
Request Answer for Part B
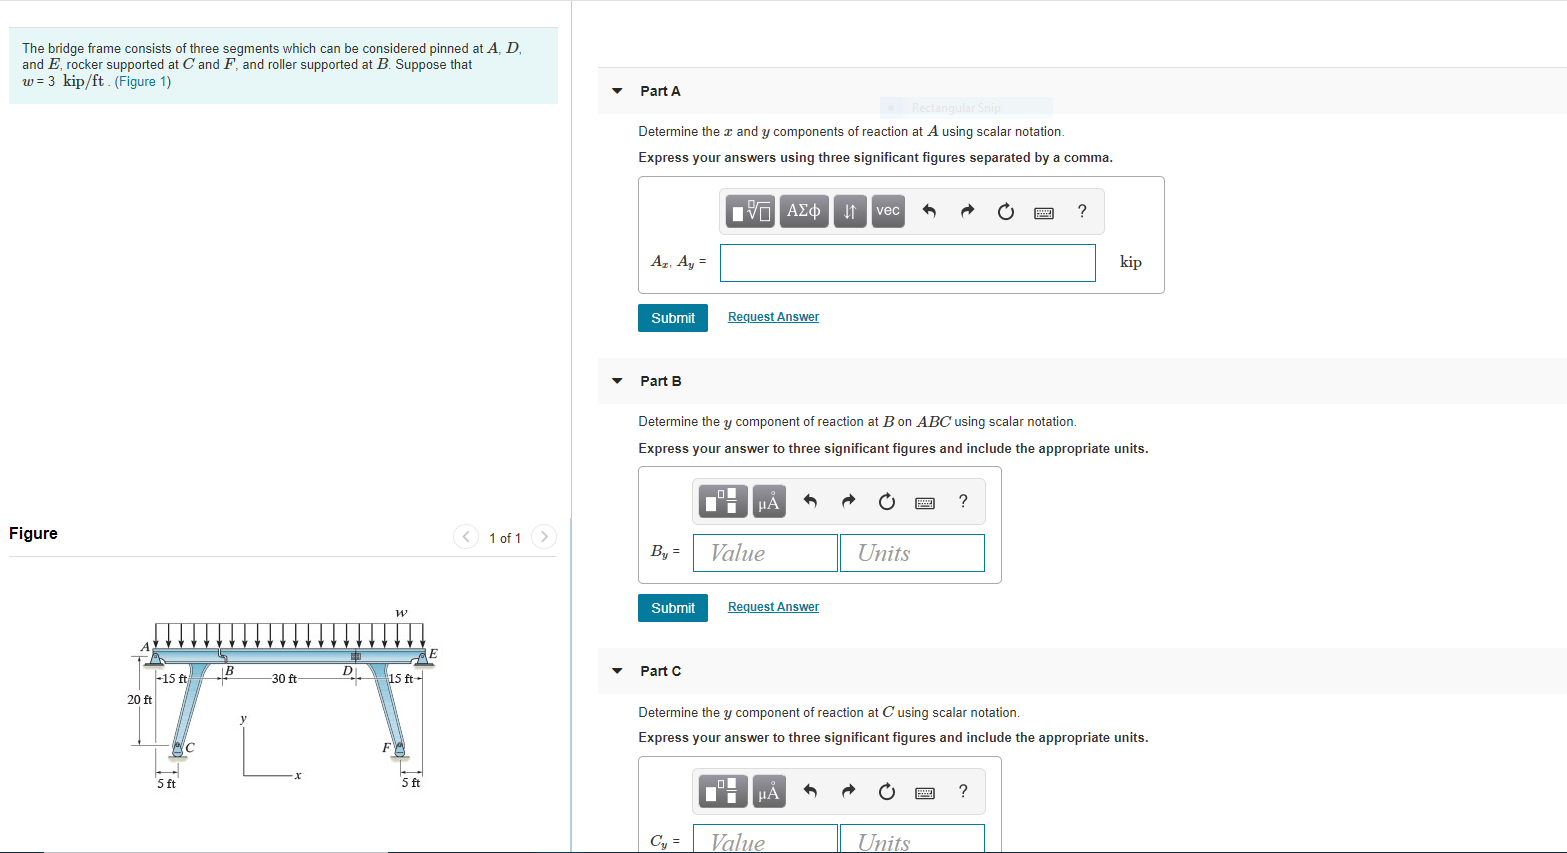click(x=773, y=607)
